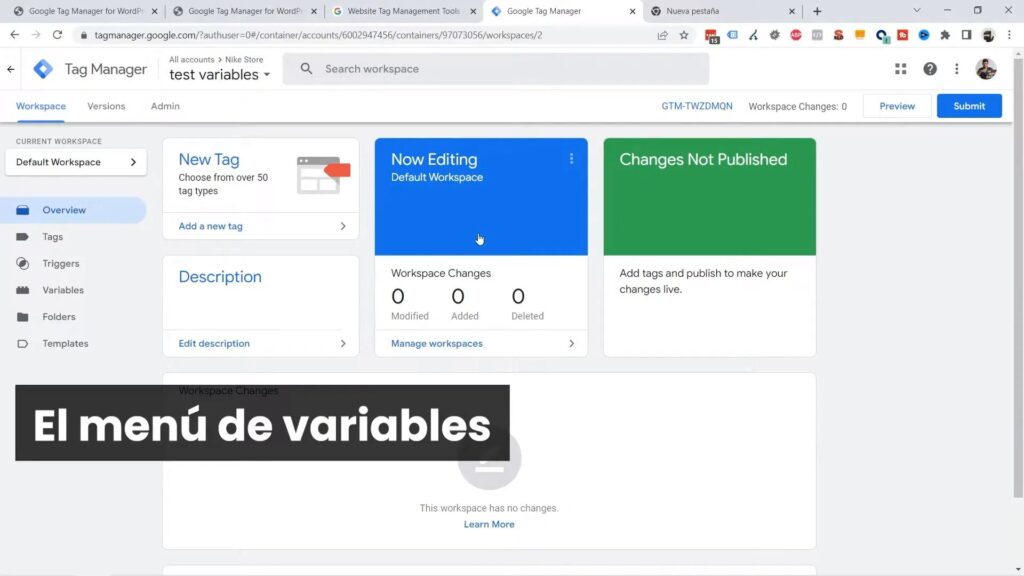Click the chevron next to Manage workspaces

click(571, 344)
